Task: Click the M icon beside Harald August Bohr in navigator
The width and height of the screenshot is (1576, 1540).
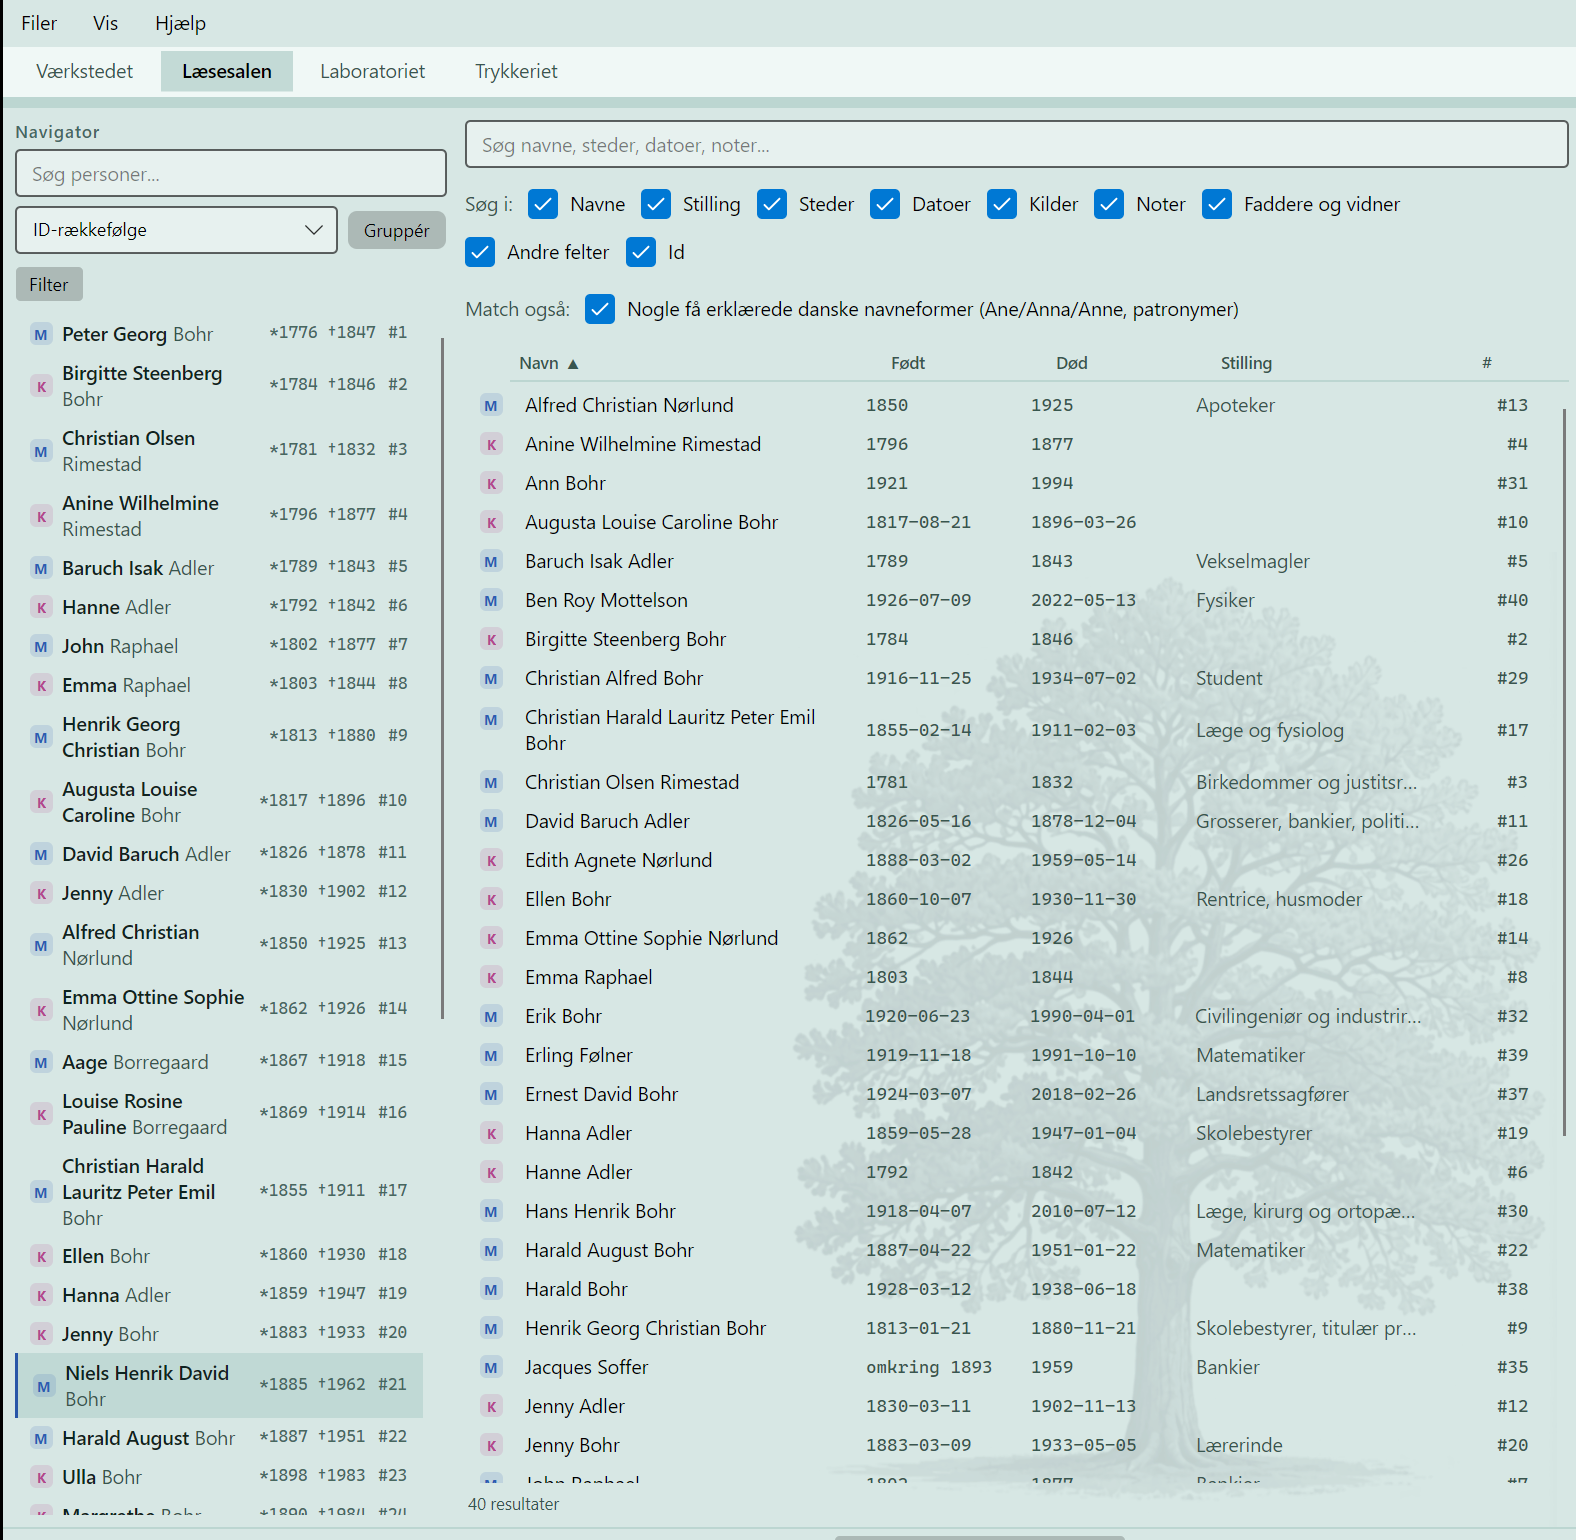Action: pos(41,1439)
